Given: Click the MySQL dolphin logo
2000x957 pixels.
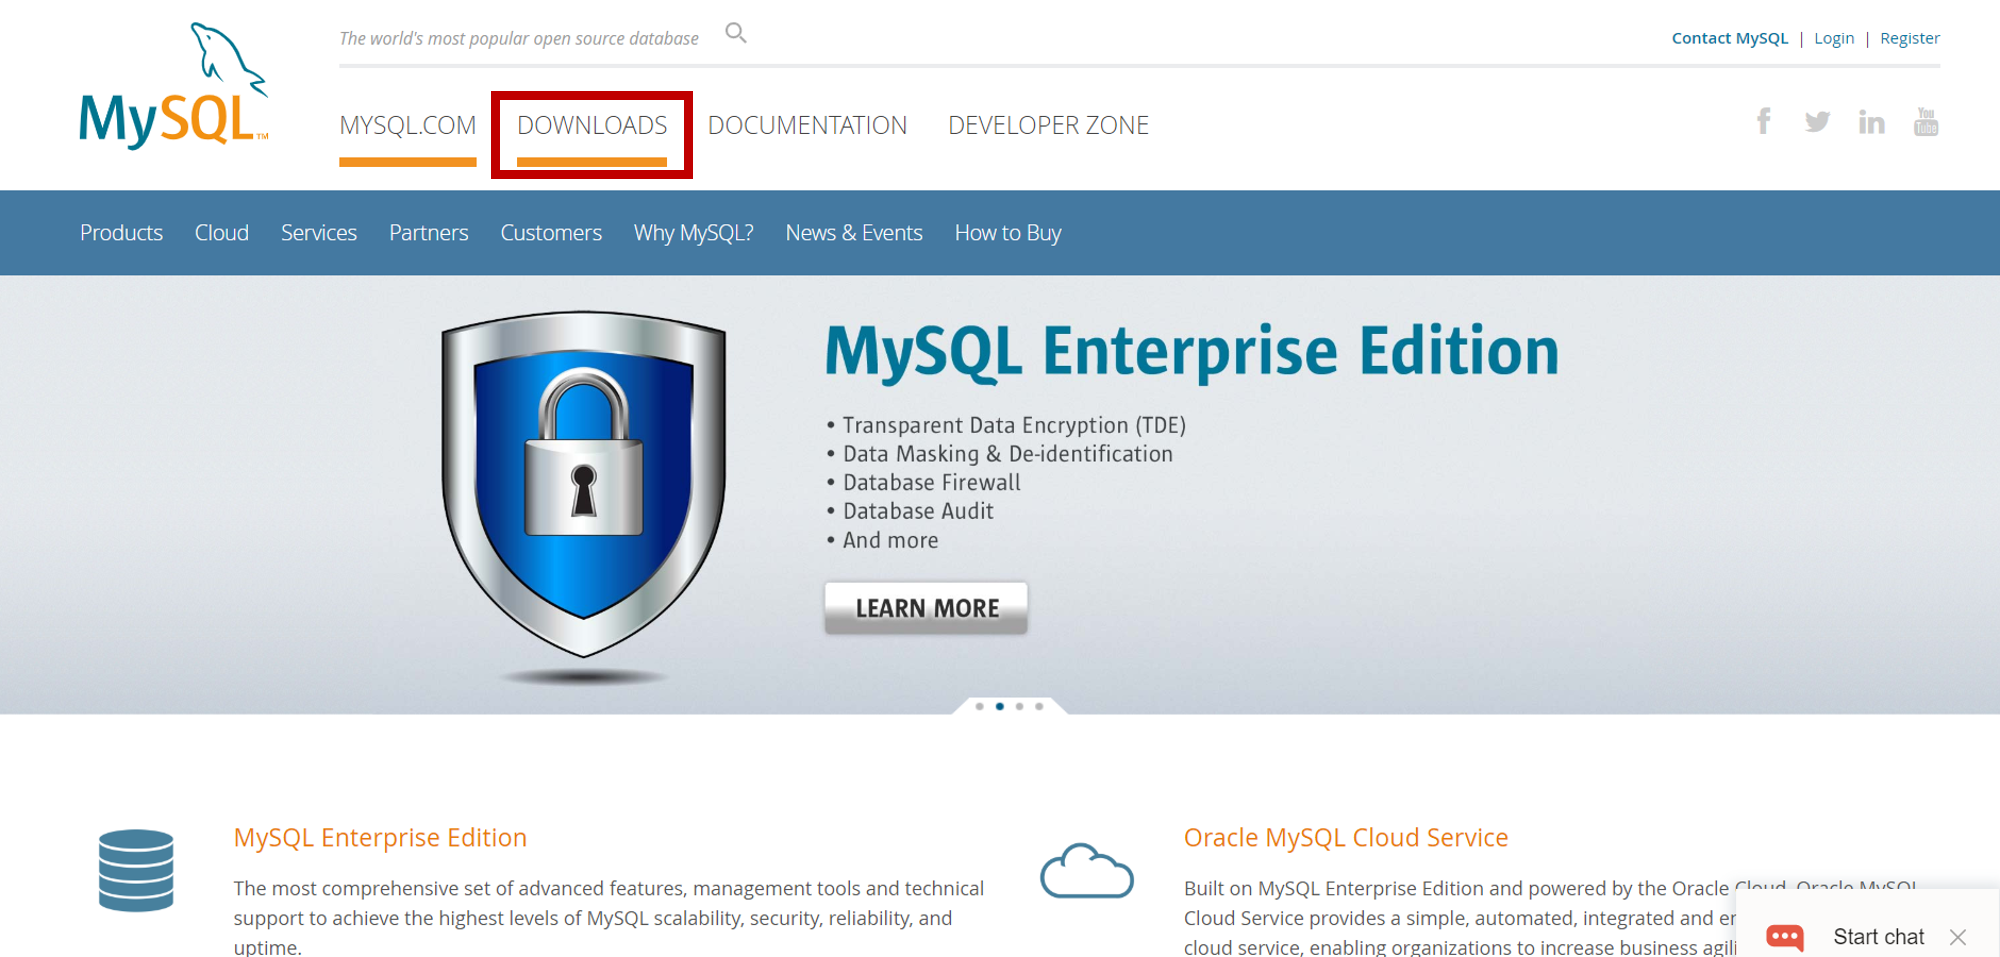Looking at the screenshot, I should [x=174, y=86].
